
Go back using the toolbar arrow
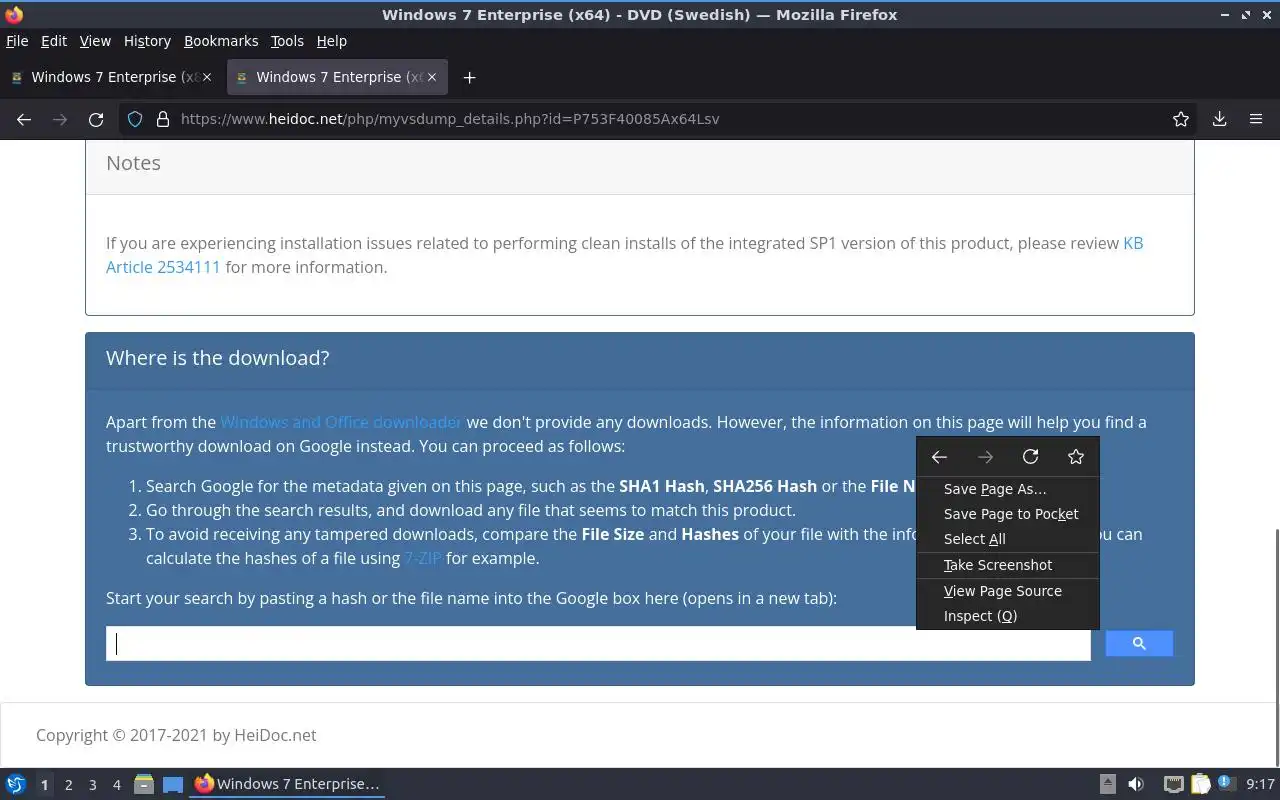(x=24, y=119)
